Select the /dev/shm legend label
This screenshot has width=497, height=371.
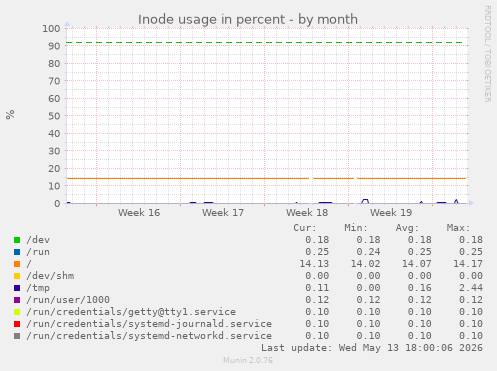tap(50, 276)
